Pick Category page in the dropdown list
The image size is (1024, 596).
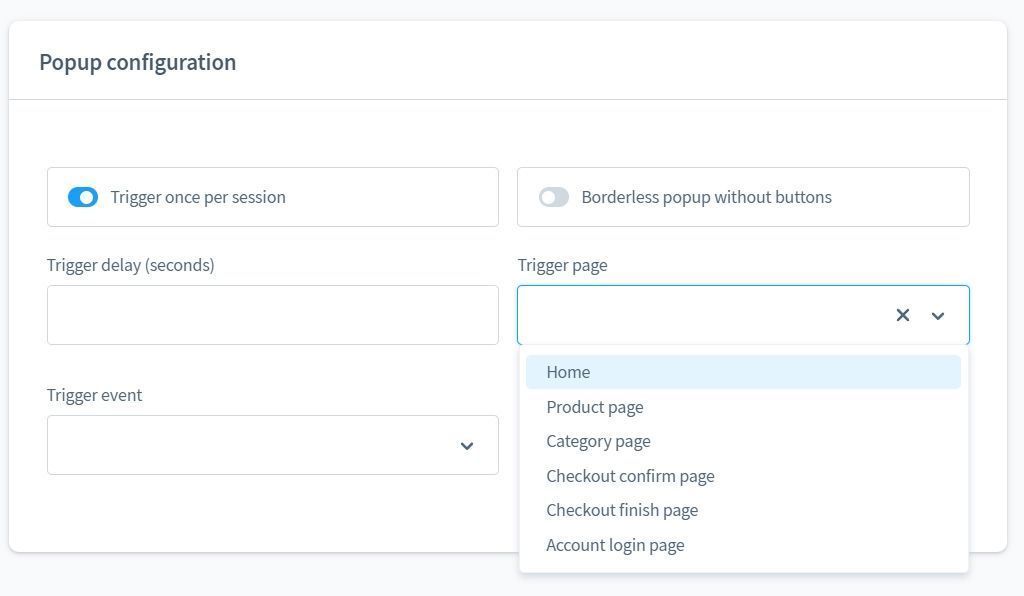pos(598,441)
